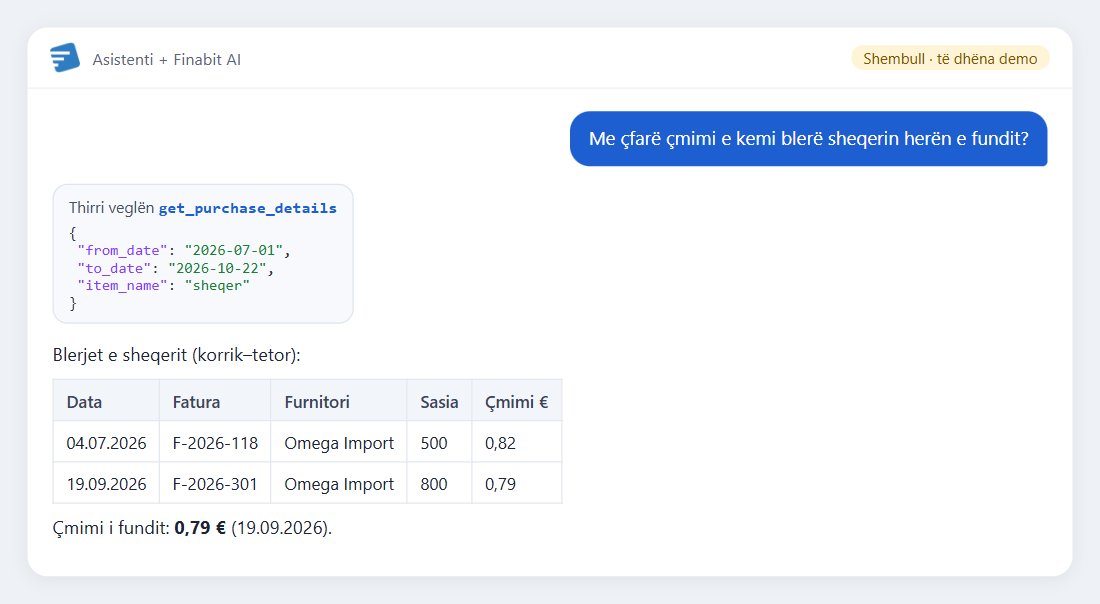Select the date cell 04.07.2026
The height and width of the screenshot is (604, 1100).
pyautogui.click(x=107, y=443)
